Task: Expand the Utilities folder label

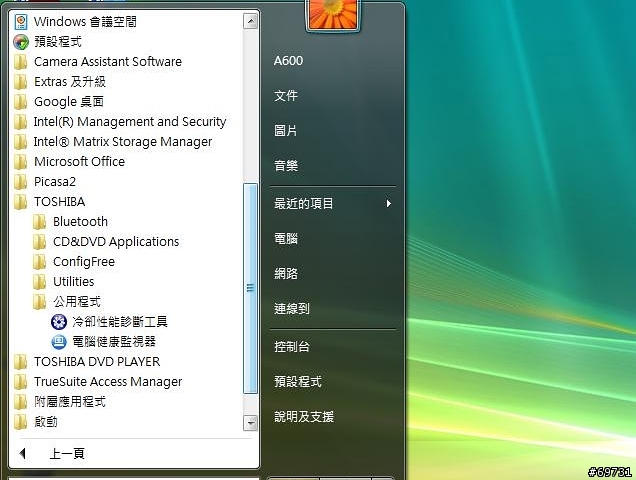Action: pos(73,282)
